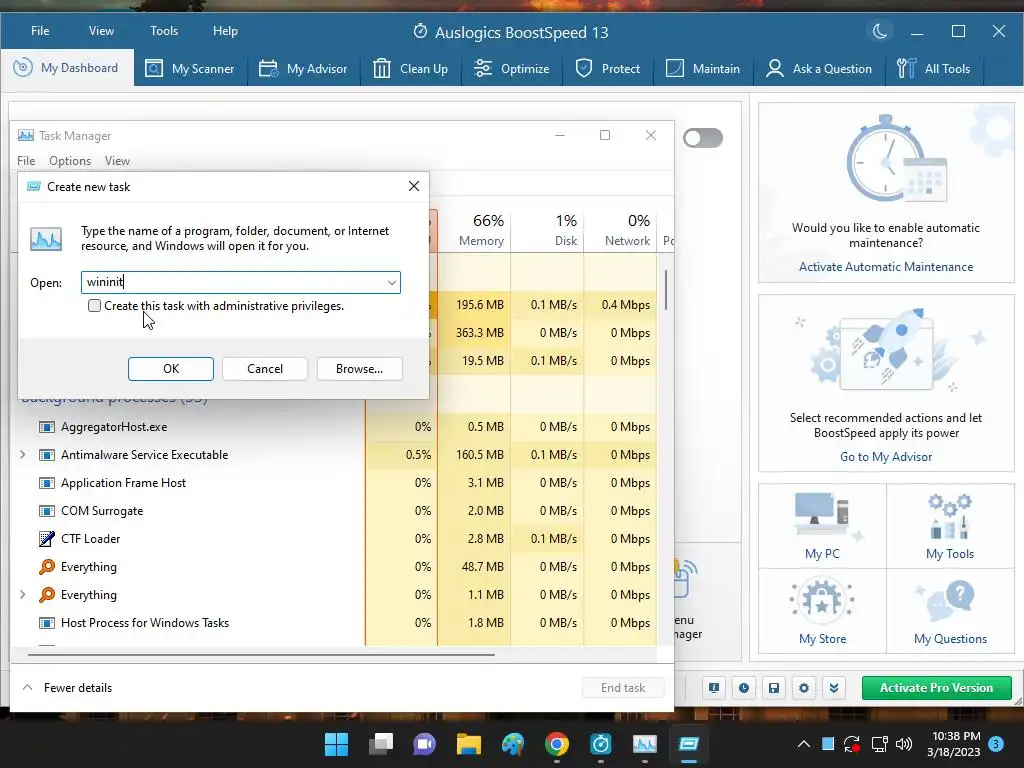Open Google Chrome from taskbar
The image size is (1024, 768).
[556, 744]
